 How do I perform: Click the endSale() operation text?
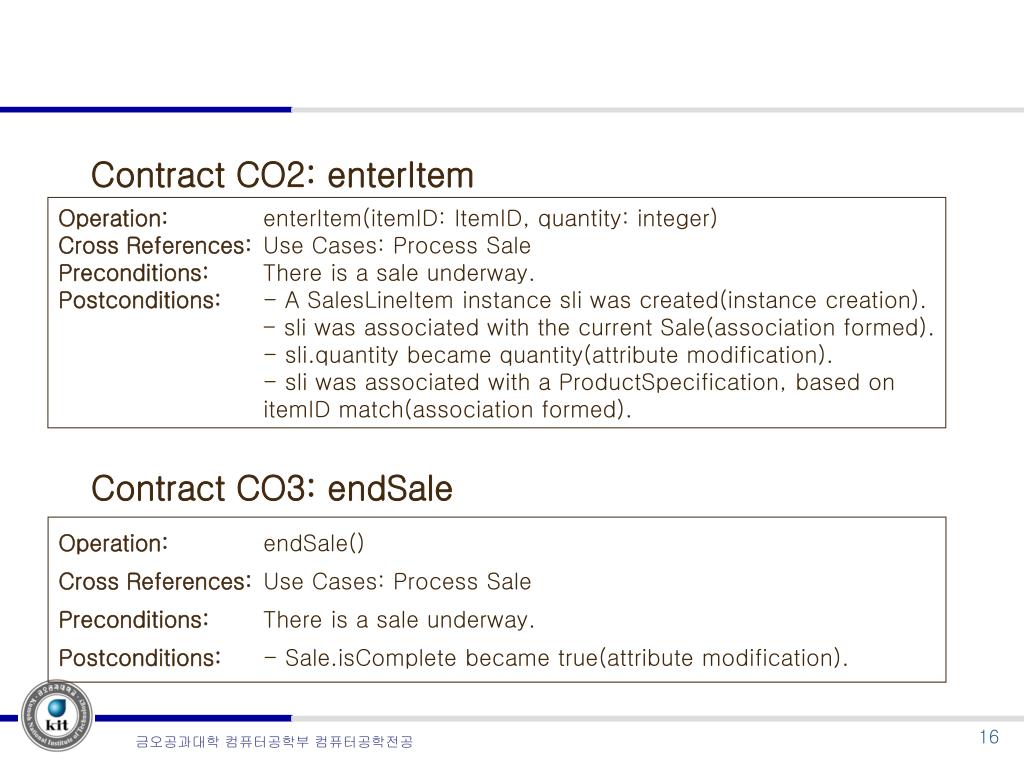tap(313, 543)
